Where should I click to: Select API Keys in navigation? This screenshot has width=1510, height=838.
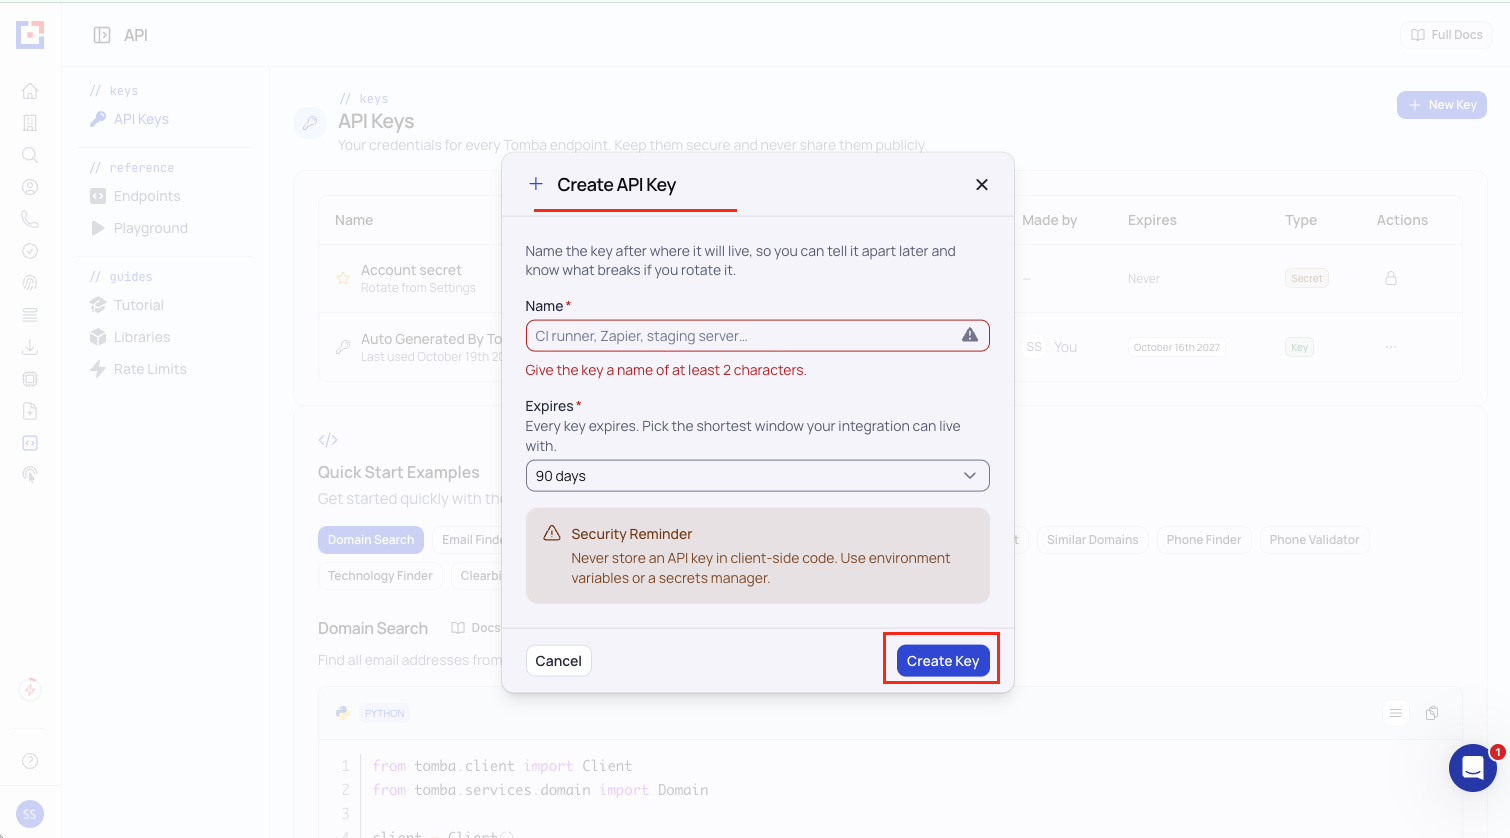[130, 119]
